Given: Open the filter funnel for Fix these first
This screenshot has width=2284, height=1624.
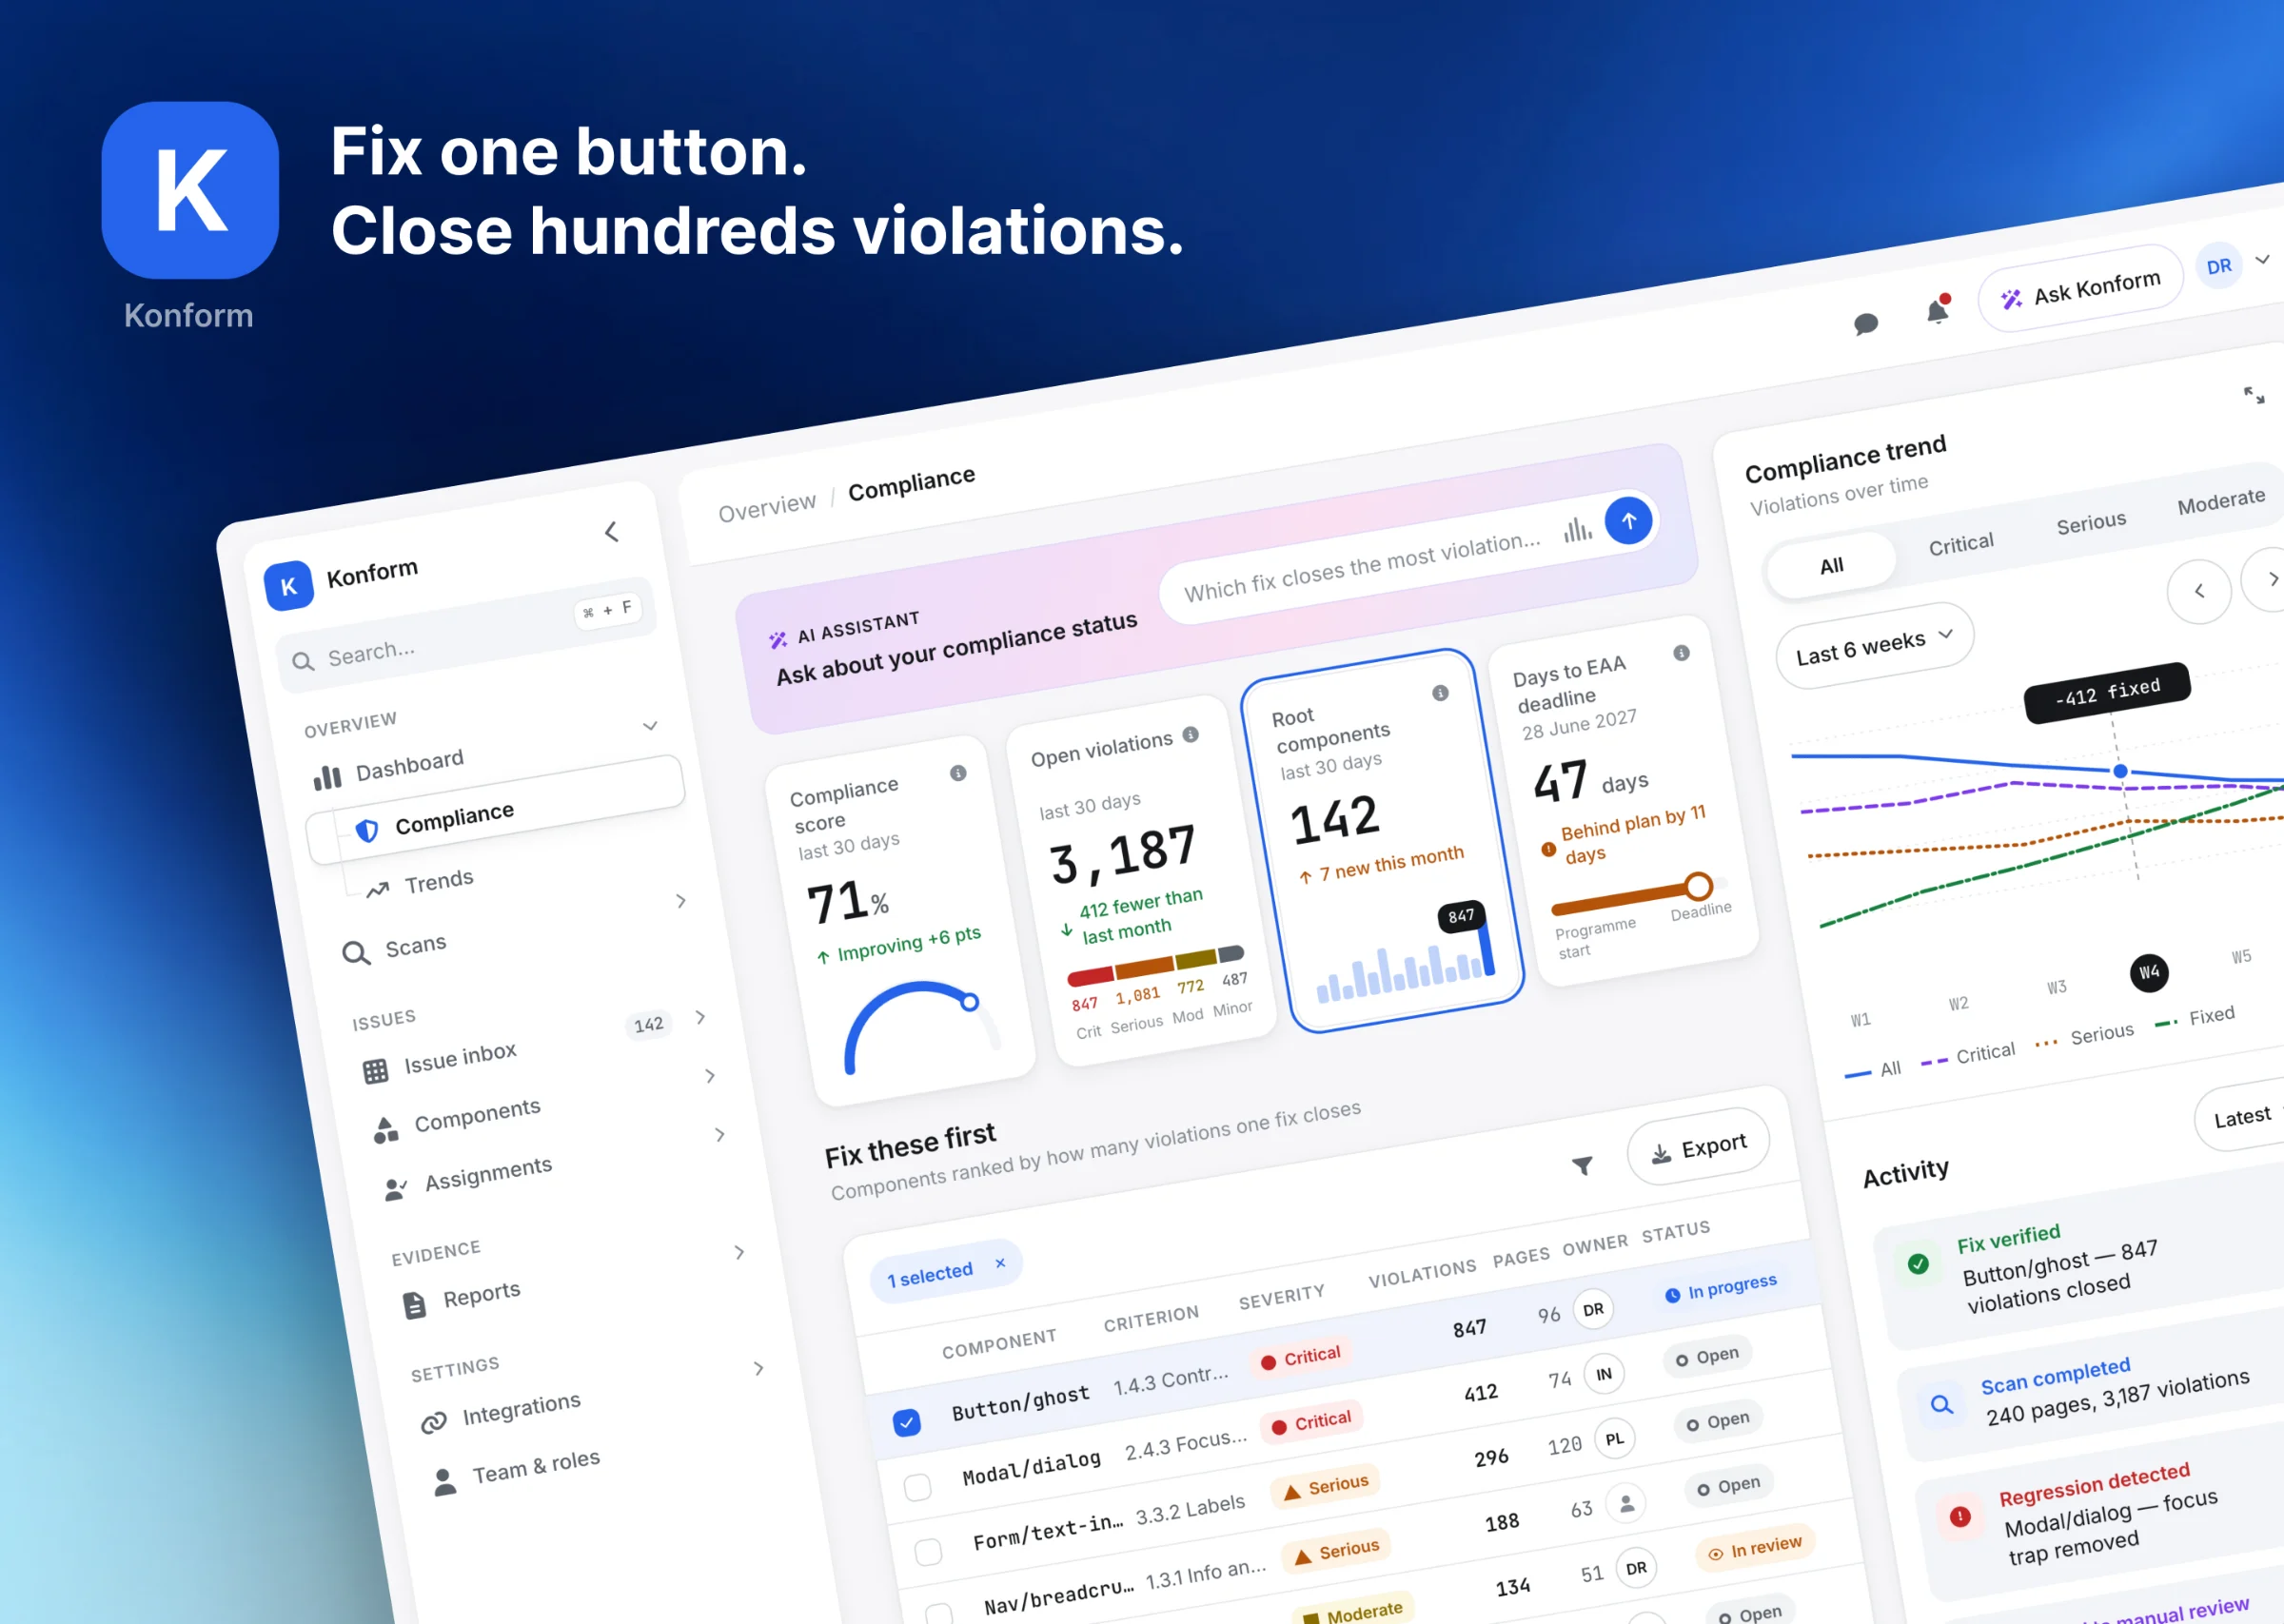Looking at the screenshot, I should tap(1582, 1165).
